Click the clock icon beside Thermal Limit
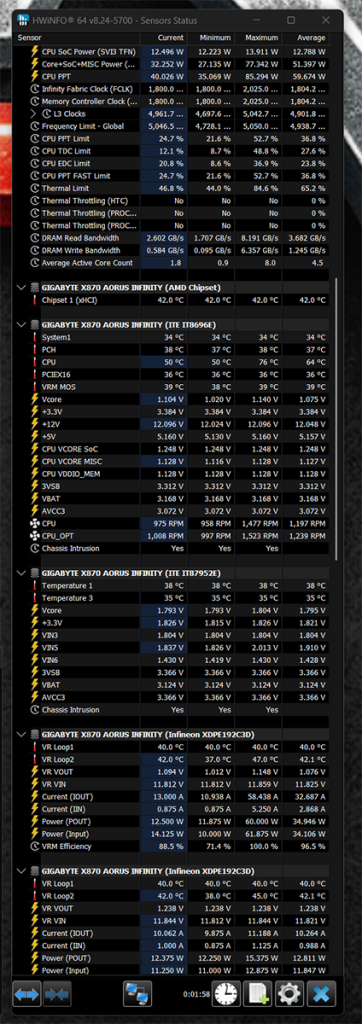This screenshot has width=362, height=1024. (35, 188)
